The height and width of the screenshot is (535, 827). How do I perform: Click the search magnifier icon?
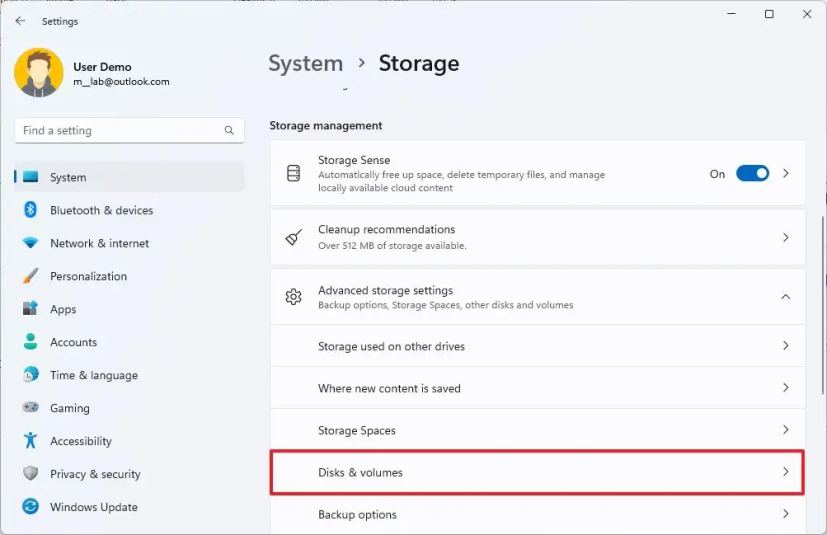tap(229, 131)
